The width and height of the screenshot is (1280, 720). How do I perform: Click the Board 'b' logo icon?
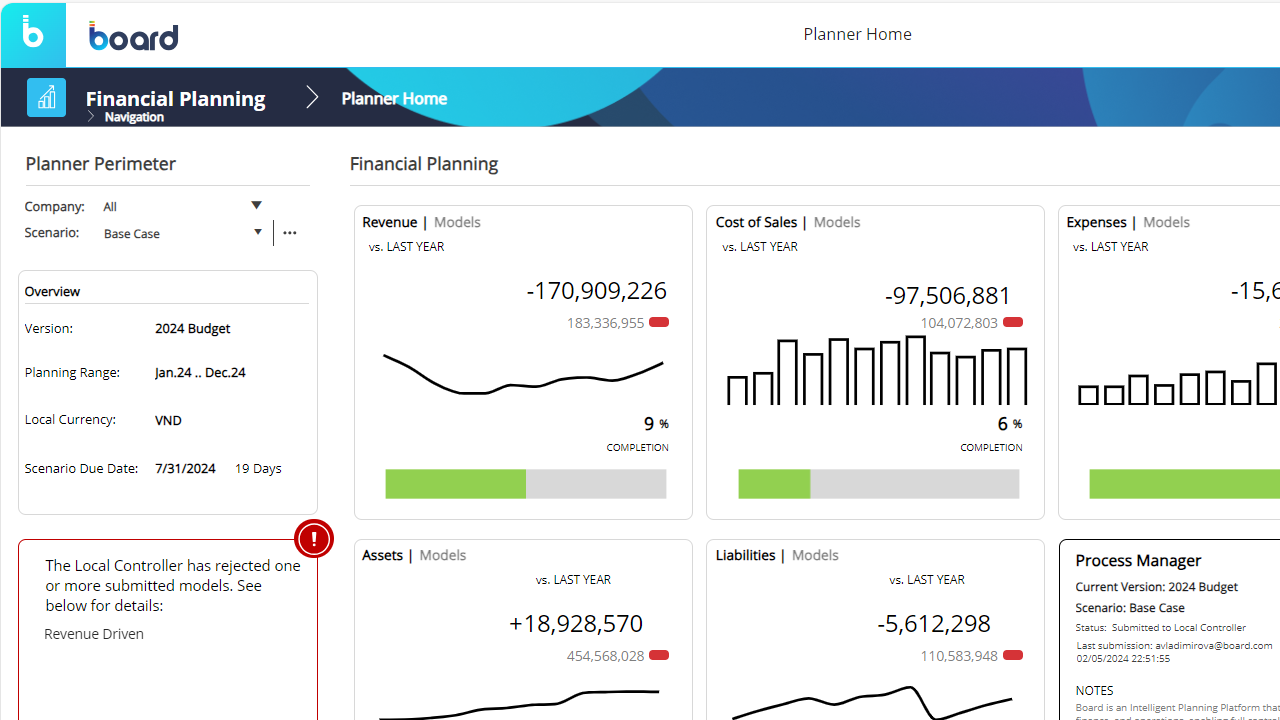(33, 34)
